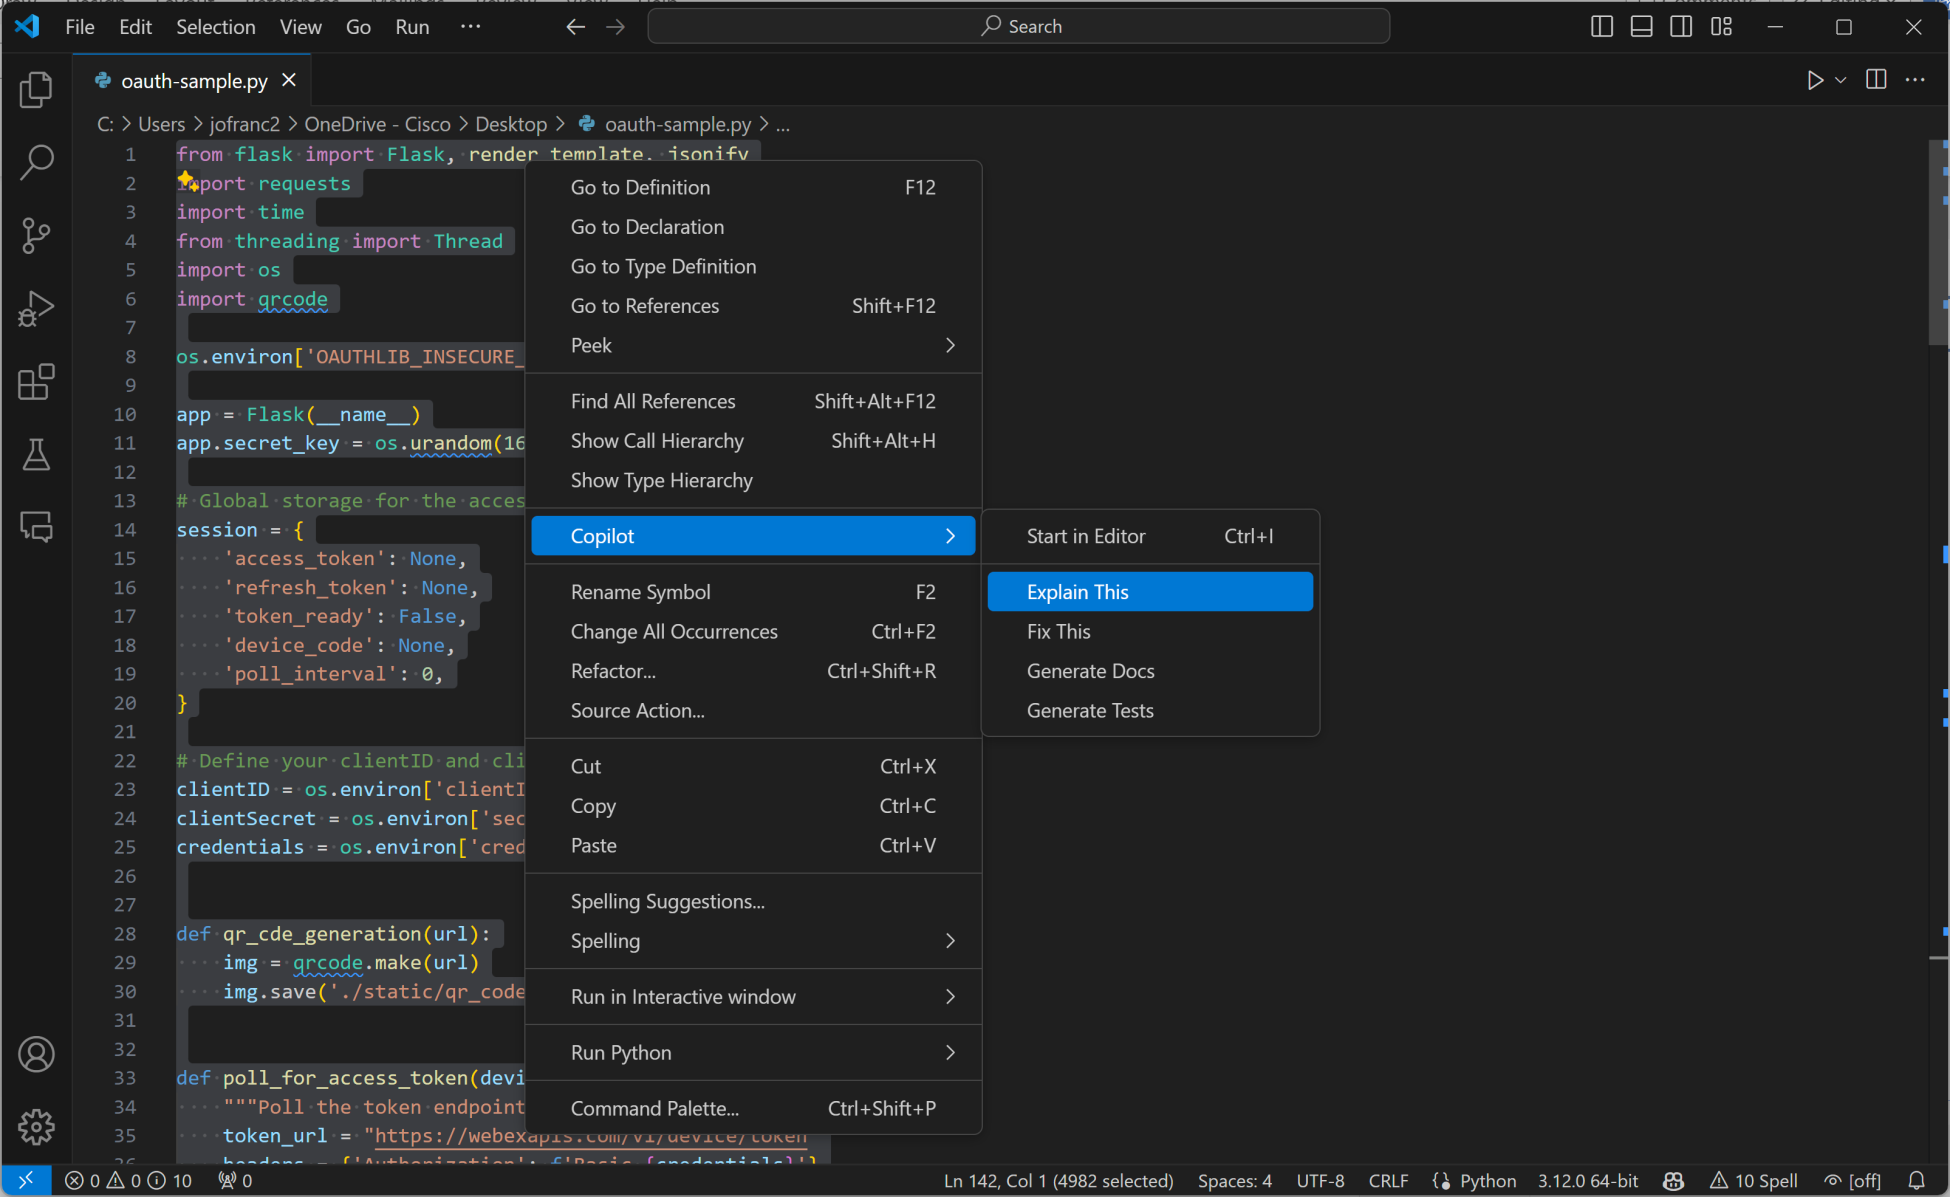Expand the Run Python File dropdown arrow
Screen dimensions: 1950x1197
pos(1840,80)
